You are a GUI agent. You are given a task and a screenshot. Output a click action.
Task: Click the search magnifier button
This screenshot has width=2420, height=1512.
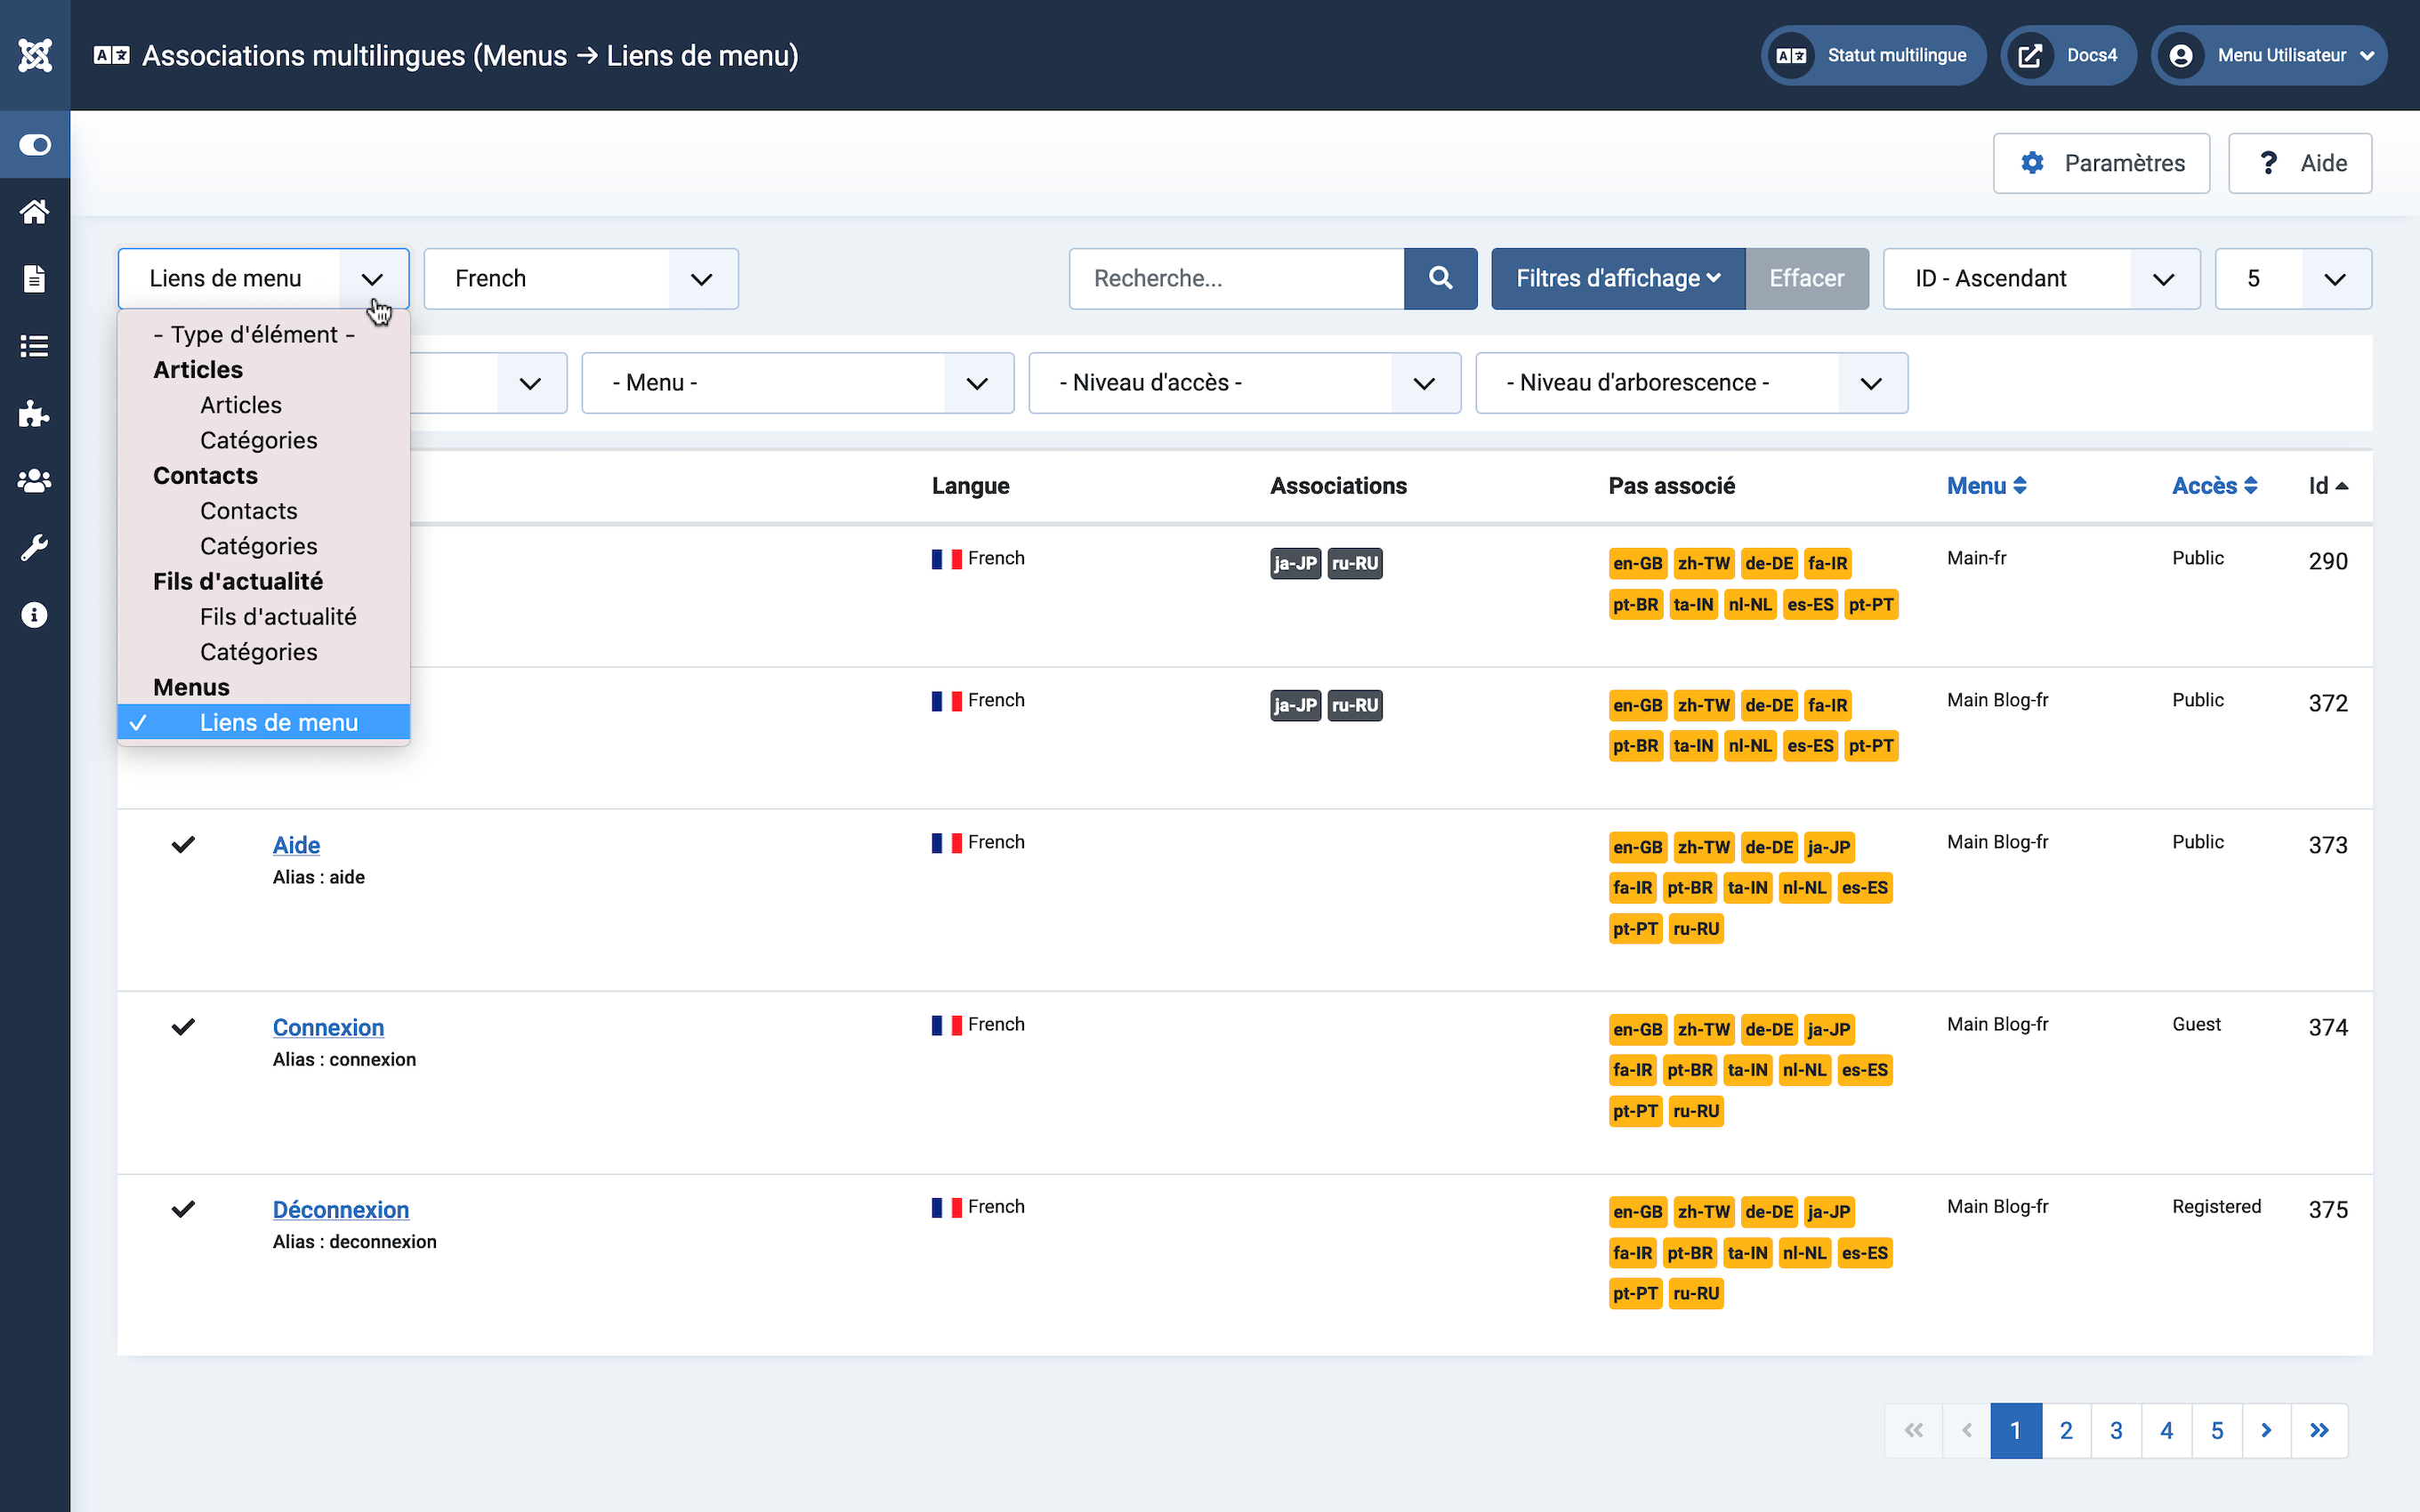[1440, 278]
